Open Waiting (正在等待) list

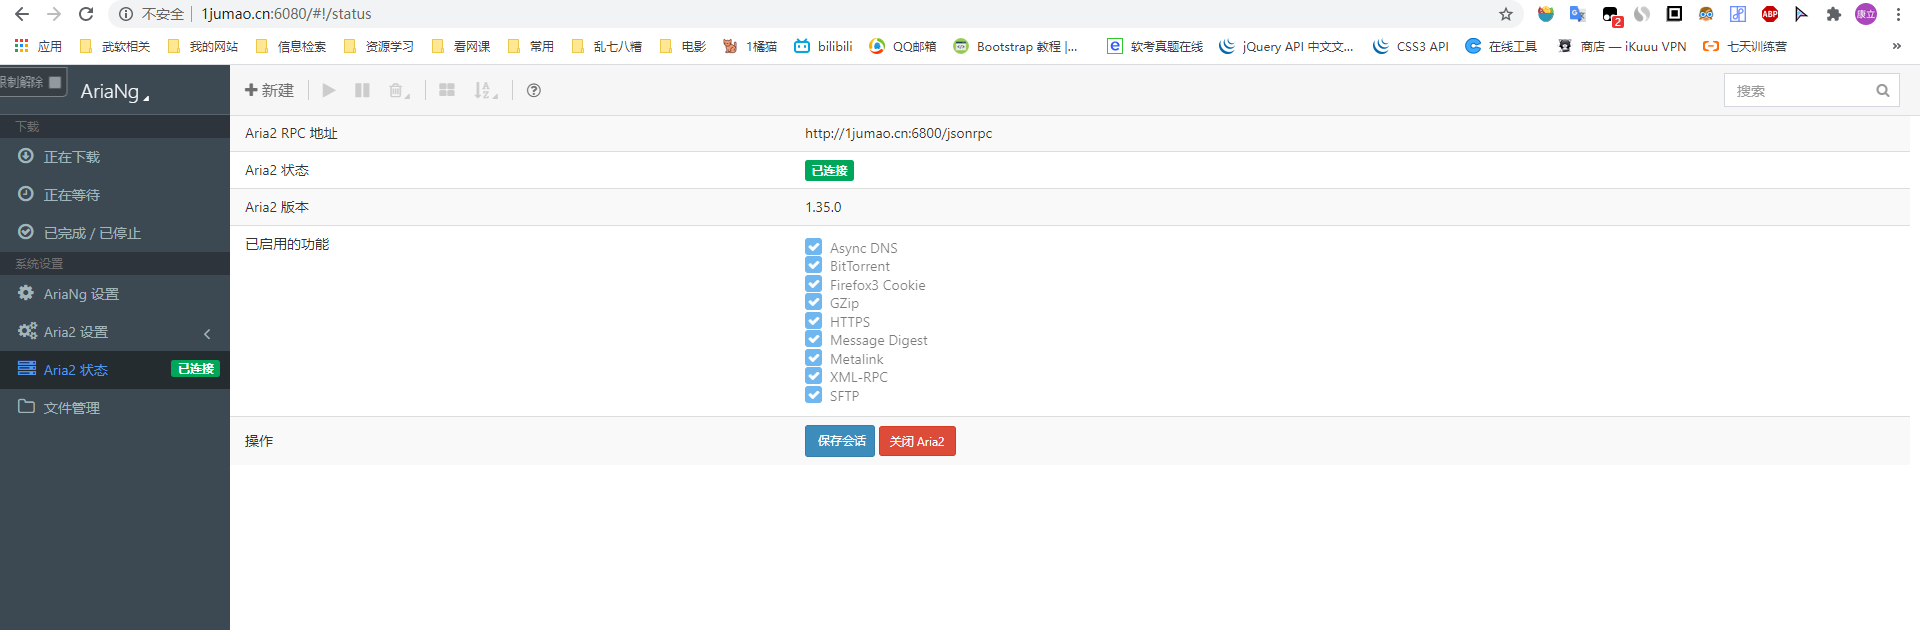point(115,195)
